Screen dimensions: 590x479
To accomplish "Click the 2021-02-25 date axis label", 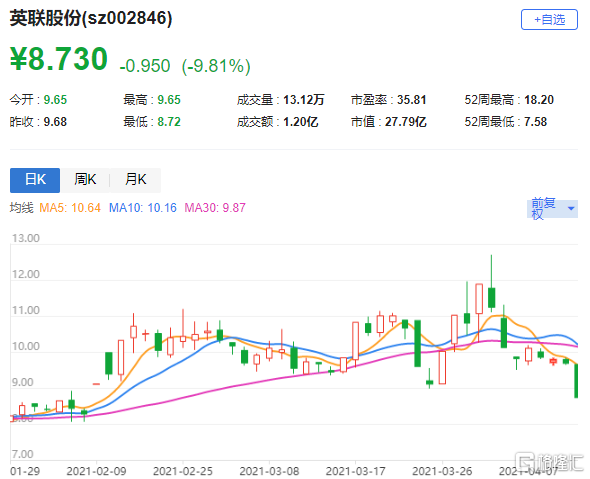I will [183, 471].
